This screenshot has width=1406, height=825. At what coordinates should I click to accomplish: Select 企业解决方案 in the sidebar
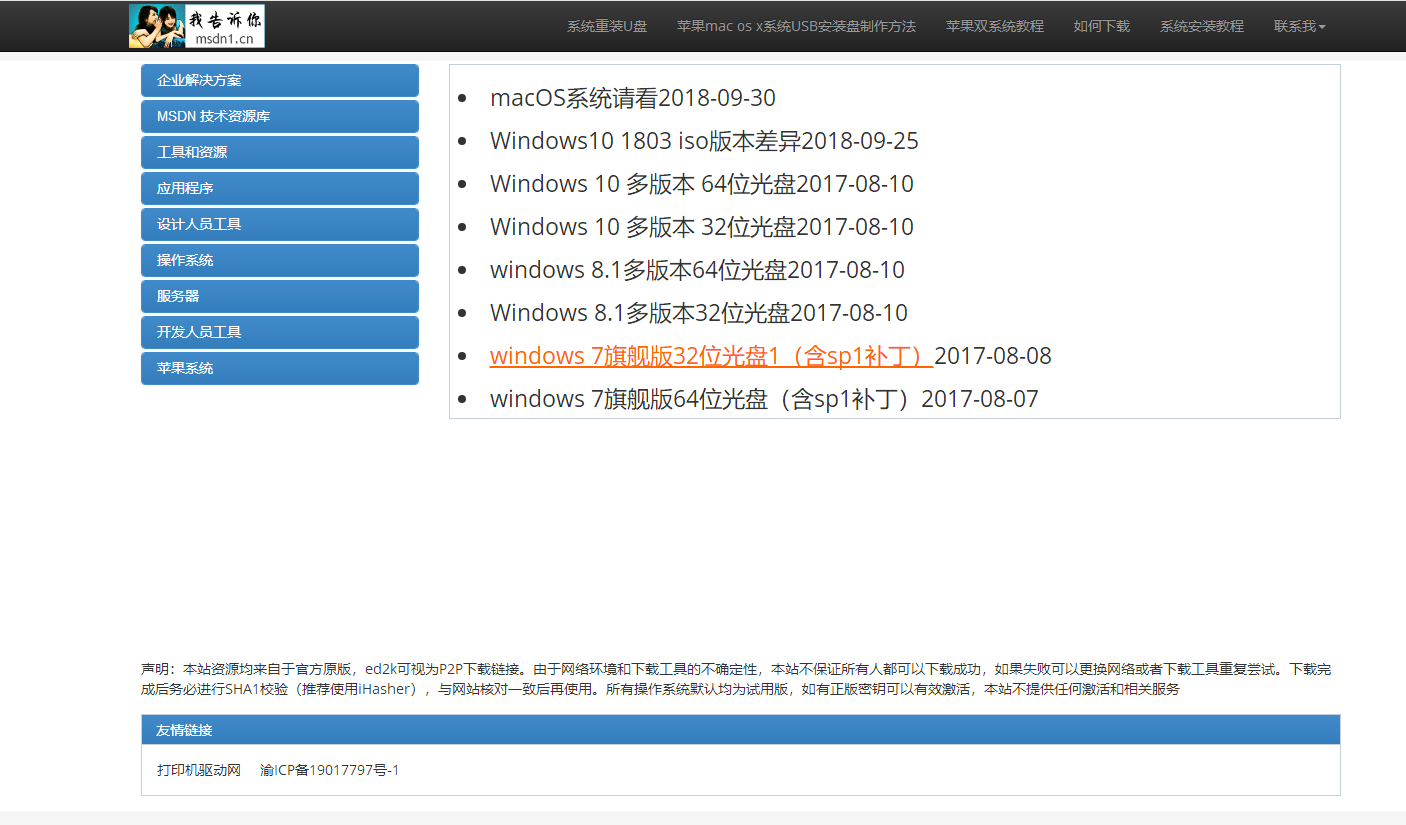pos(279,80)
